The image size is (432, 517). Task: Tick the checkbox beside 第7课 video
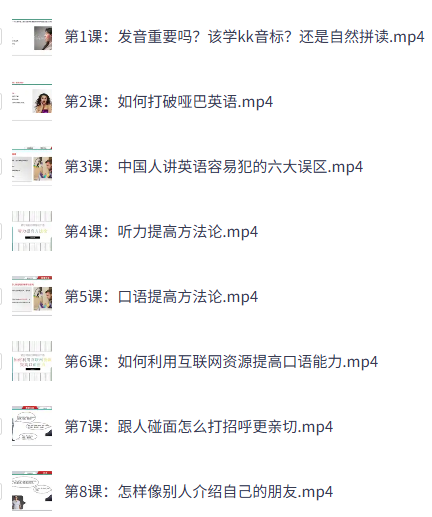pyautogui.click(x=1, y=426)
